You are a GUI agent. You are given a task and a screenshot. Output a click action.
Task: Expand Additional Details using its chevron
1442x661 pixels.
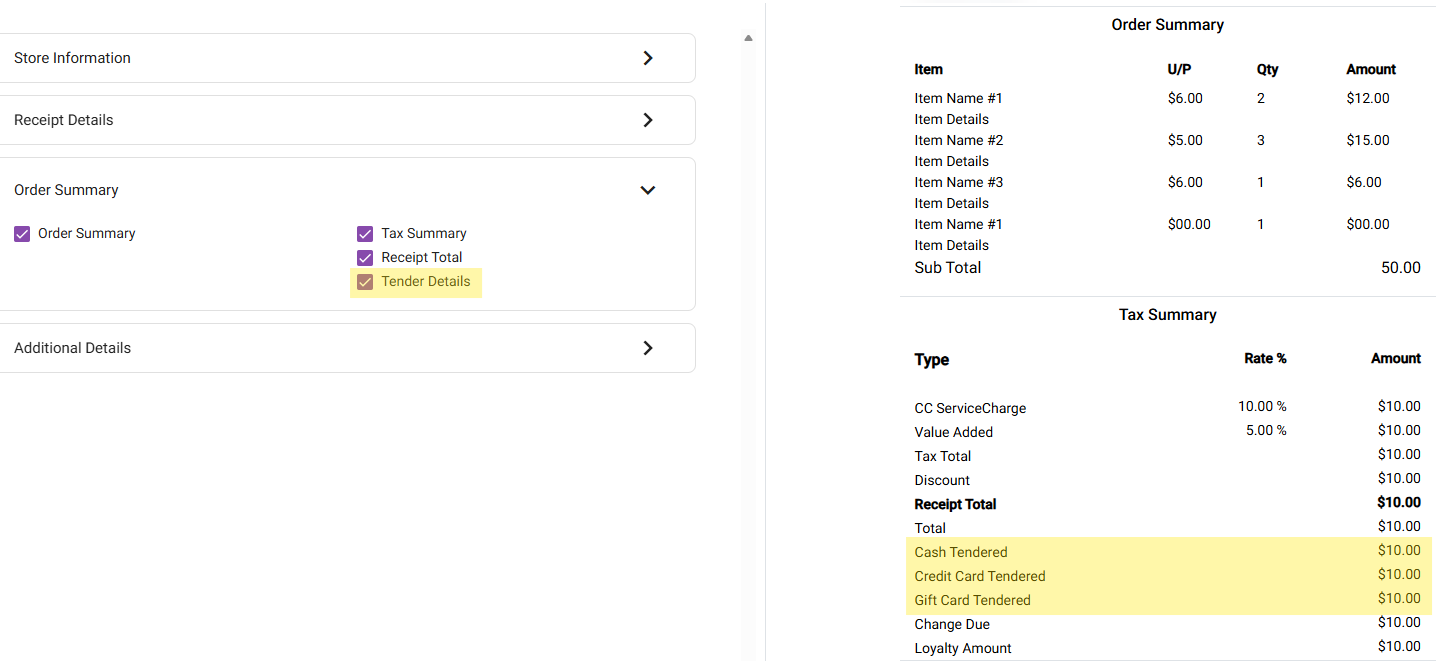coord(648,348)
